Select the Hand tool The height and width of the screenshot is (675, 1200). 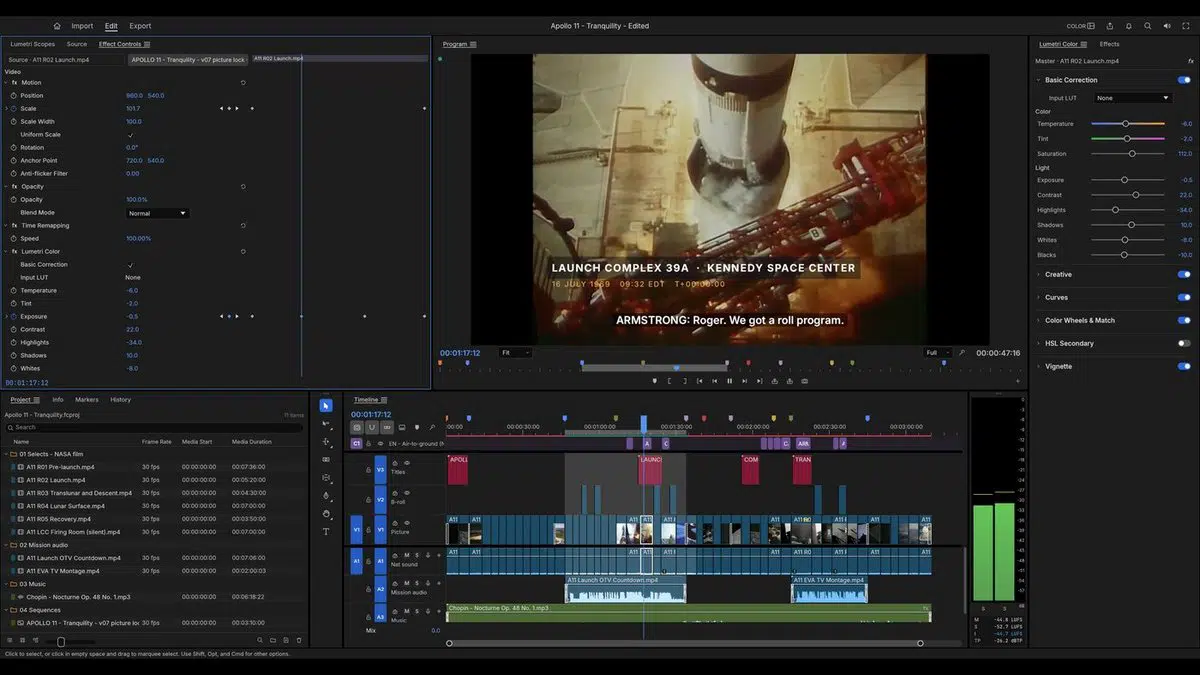pyautogui.click(x=326, y=513)
